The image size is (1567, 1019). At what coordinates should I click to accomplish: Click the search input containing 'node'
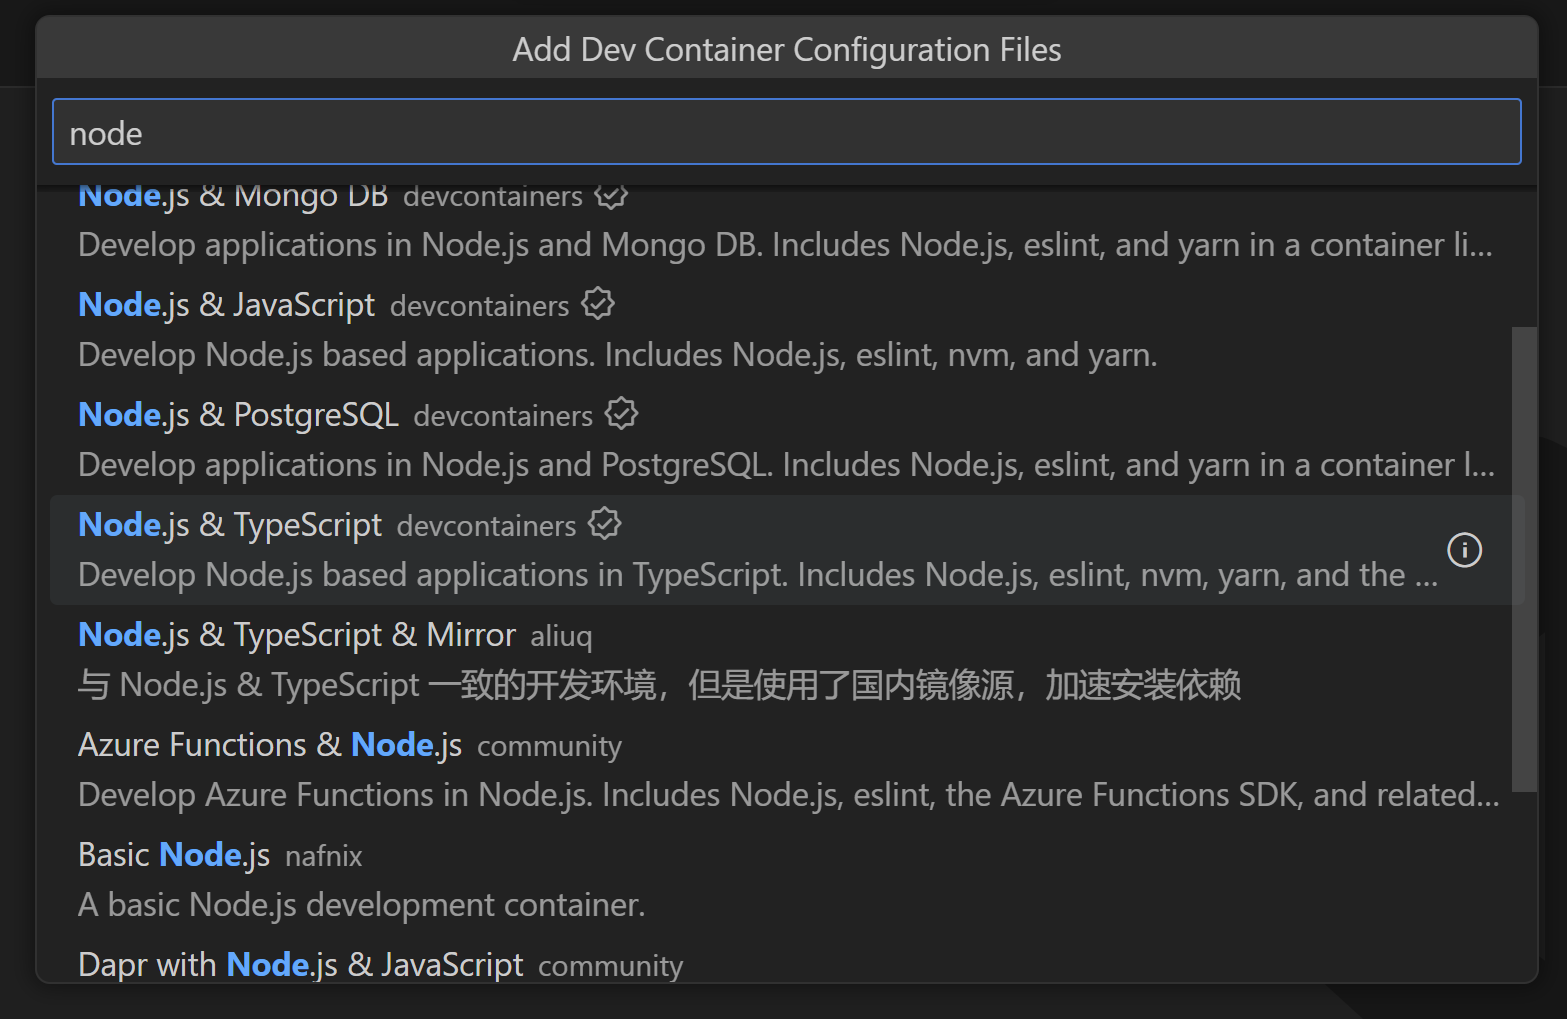[786, 132]
